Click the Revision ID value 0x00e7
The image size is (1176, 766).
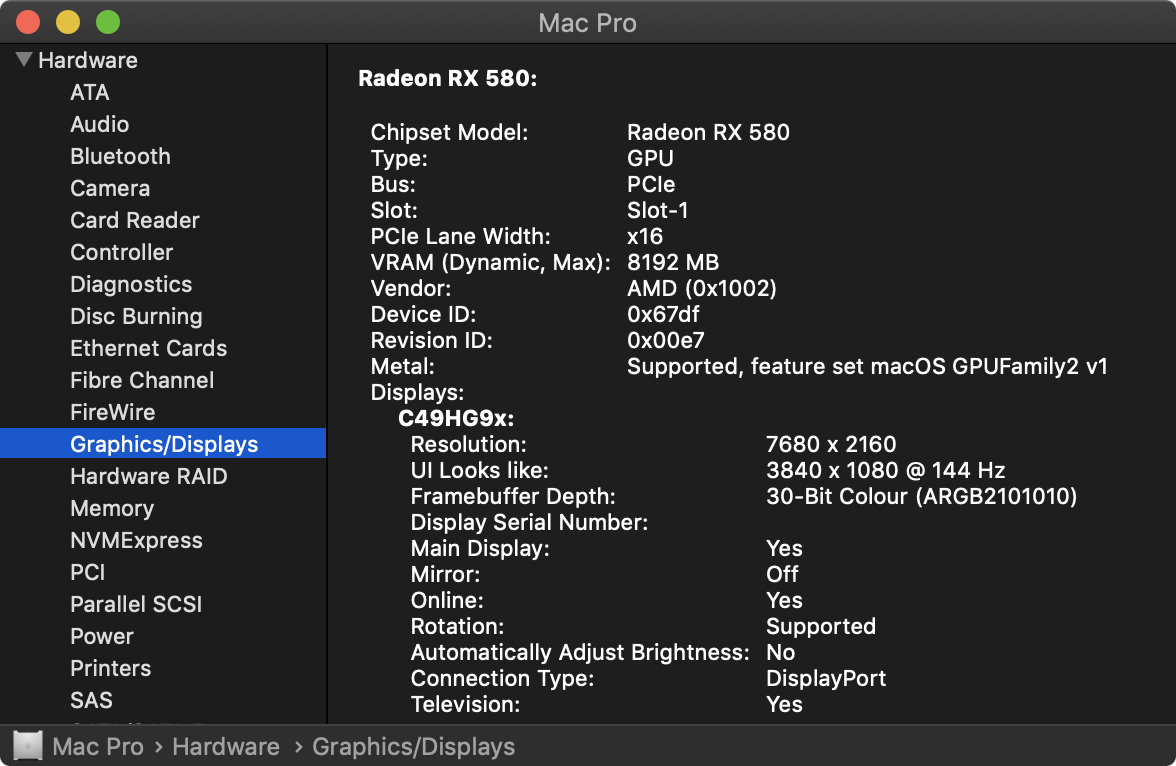click(x=666, y=341)
